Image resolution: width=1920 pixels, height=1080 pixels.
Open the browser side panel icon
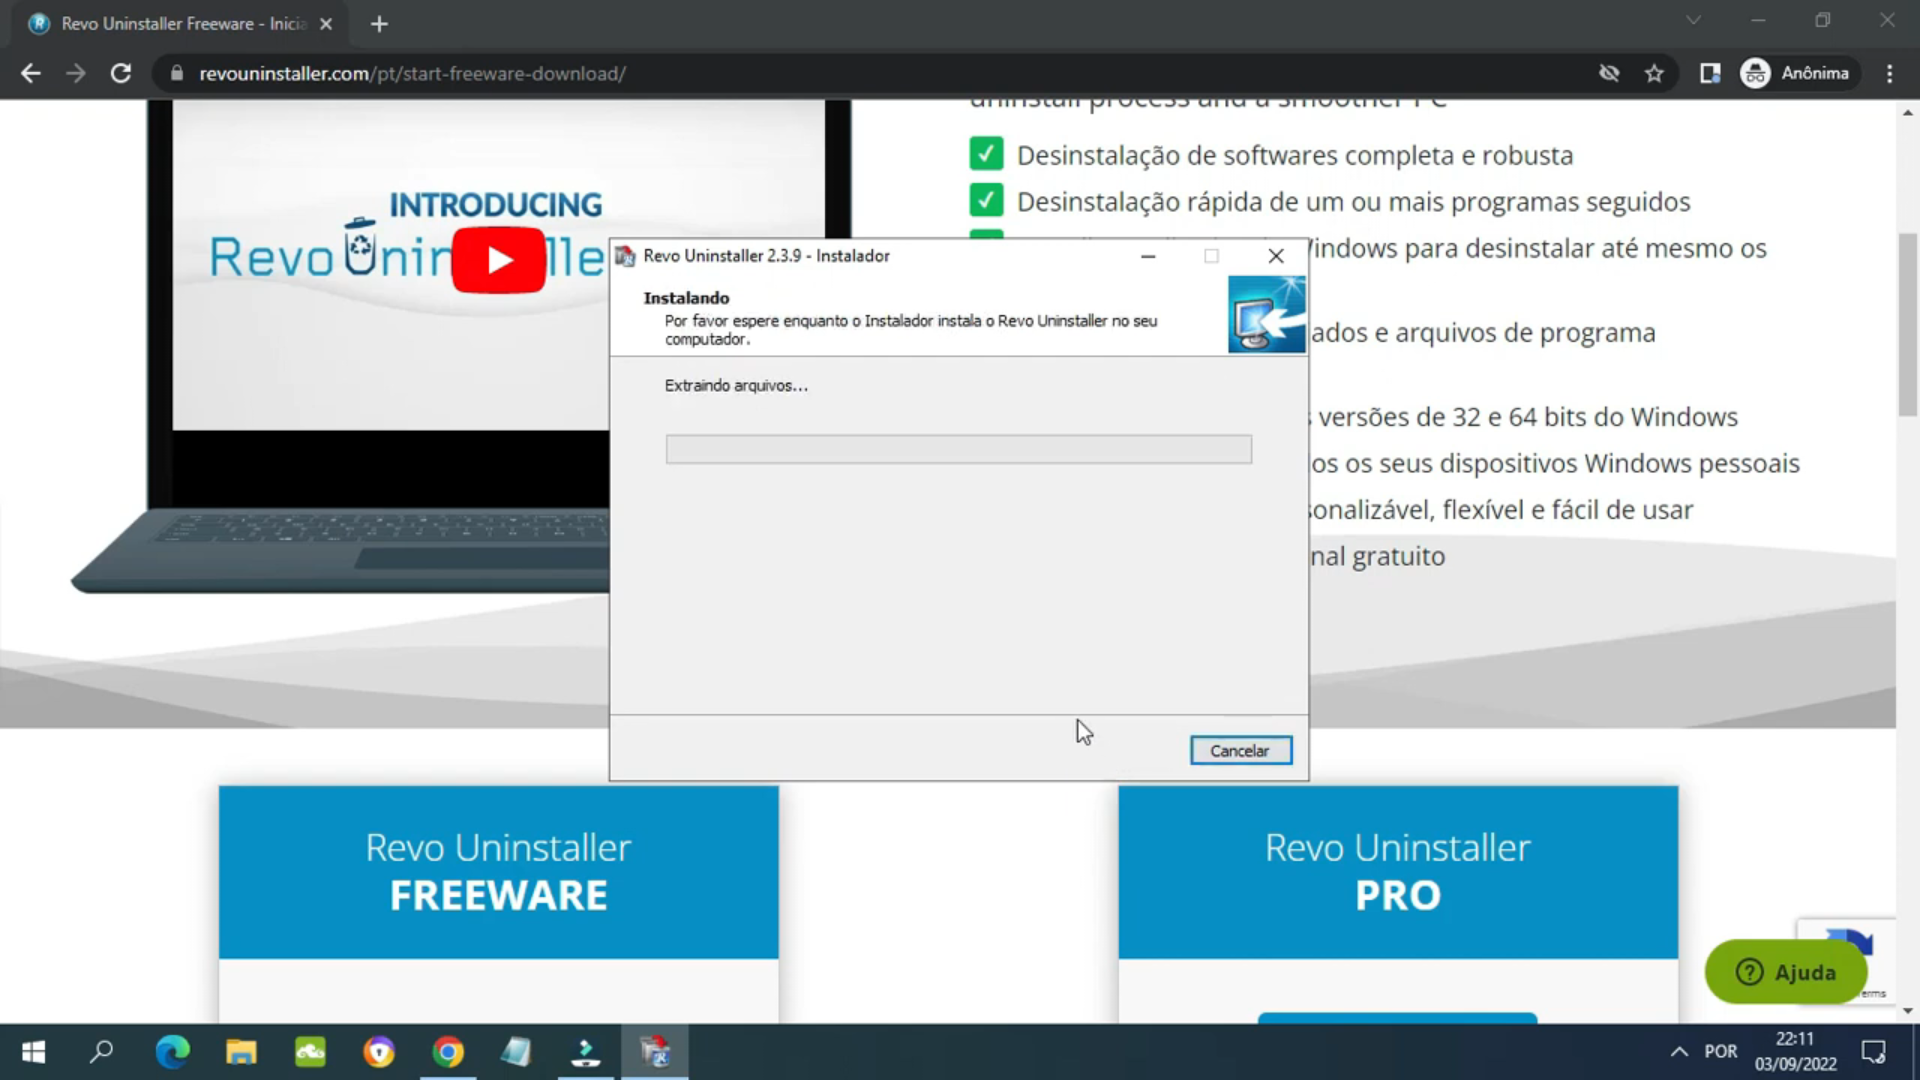1710,73
